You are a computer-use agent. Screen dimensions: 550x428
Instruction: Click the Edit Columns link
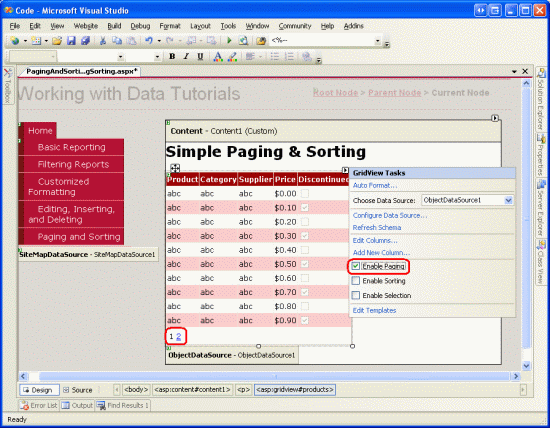(x=375, y=240)
